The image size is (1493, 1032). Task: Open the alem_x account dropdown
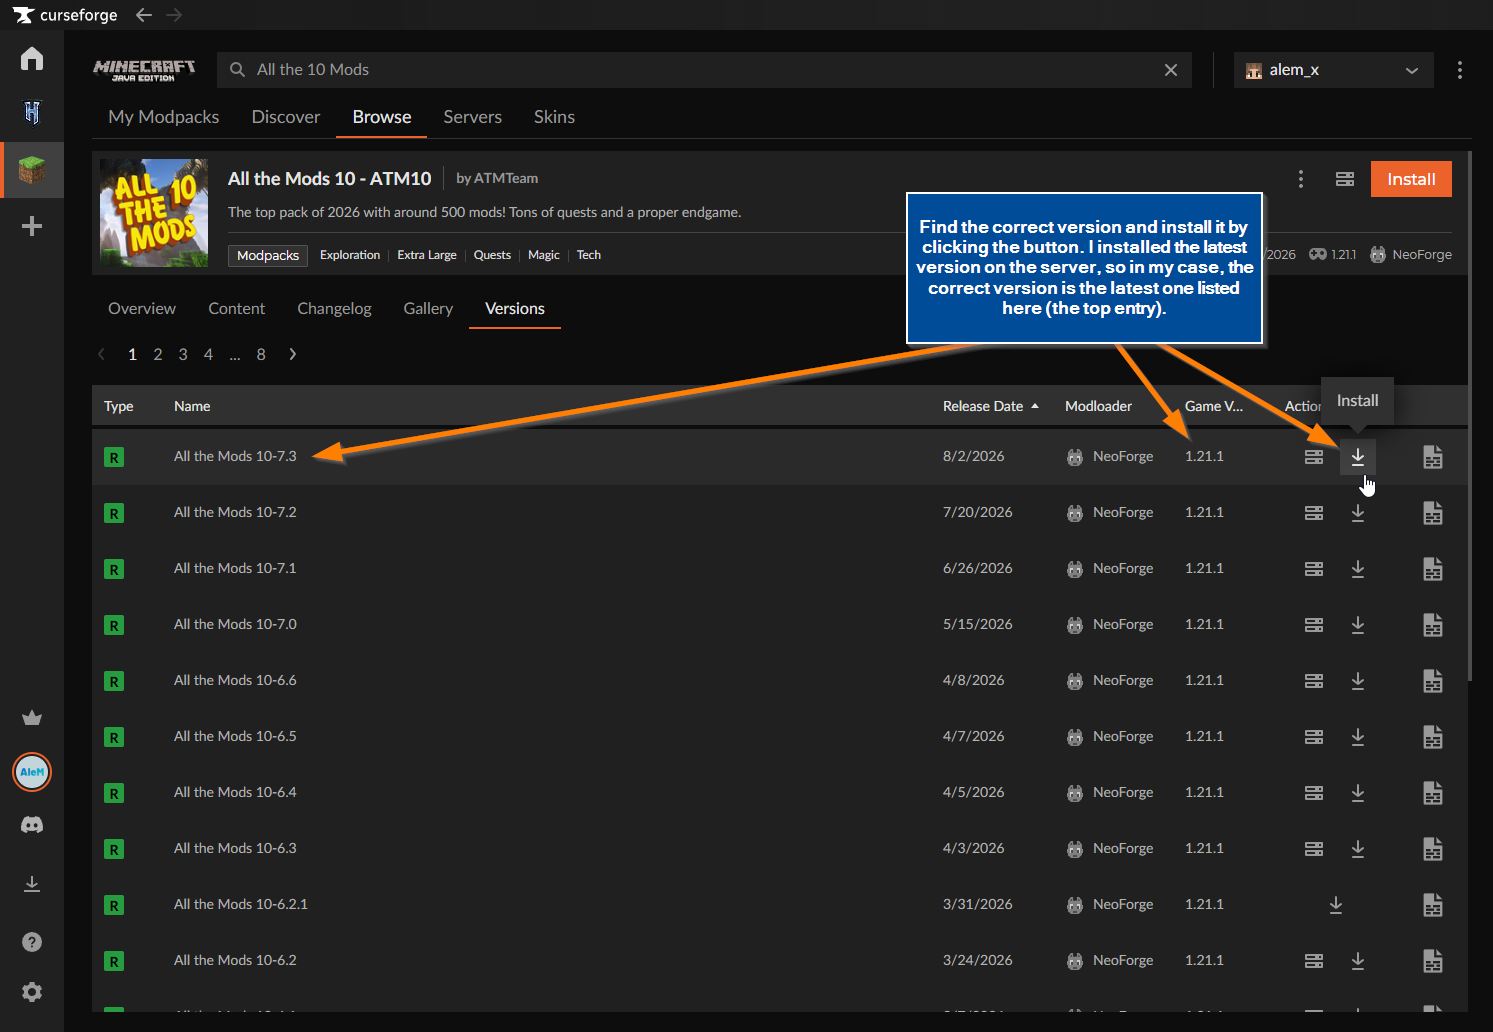pos(1333,70)
